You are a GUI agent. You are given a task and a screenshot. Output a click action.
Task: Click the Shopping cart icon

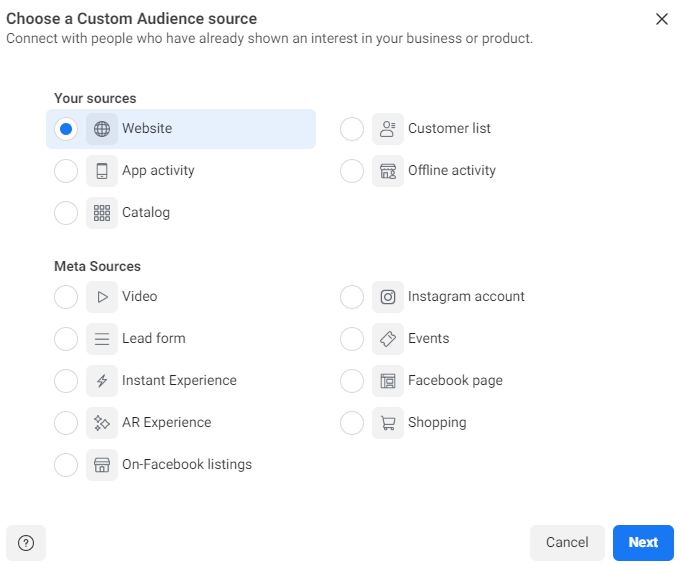pyautogui.click(x=388, y=423)
